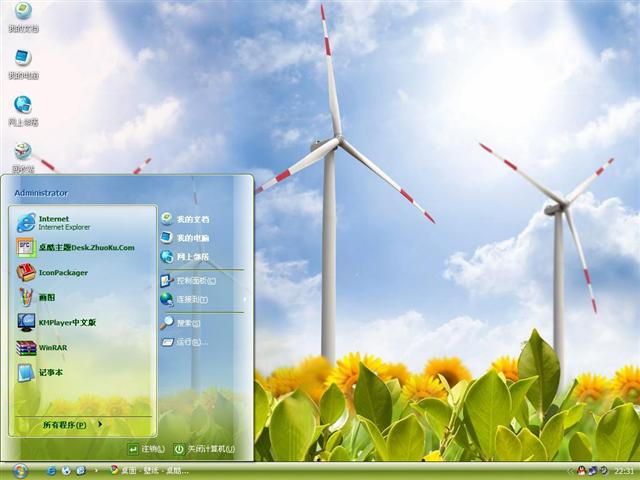Click the Start orb on the taskbar
Image resolution: width=640 pixels, height=480 pixels.
[20, 470]
